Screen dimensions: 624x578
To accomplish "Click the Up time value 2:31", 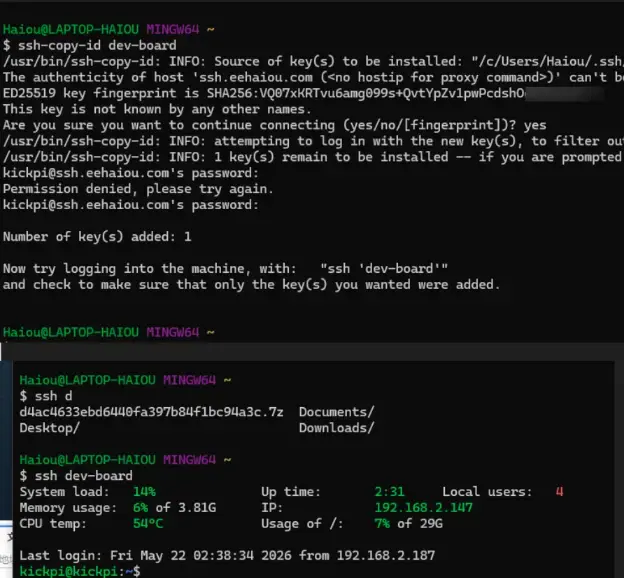I will (389, 491).
